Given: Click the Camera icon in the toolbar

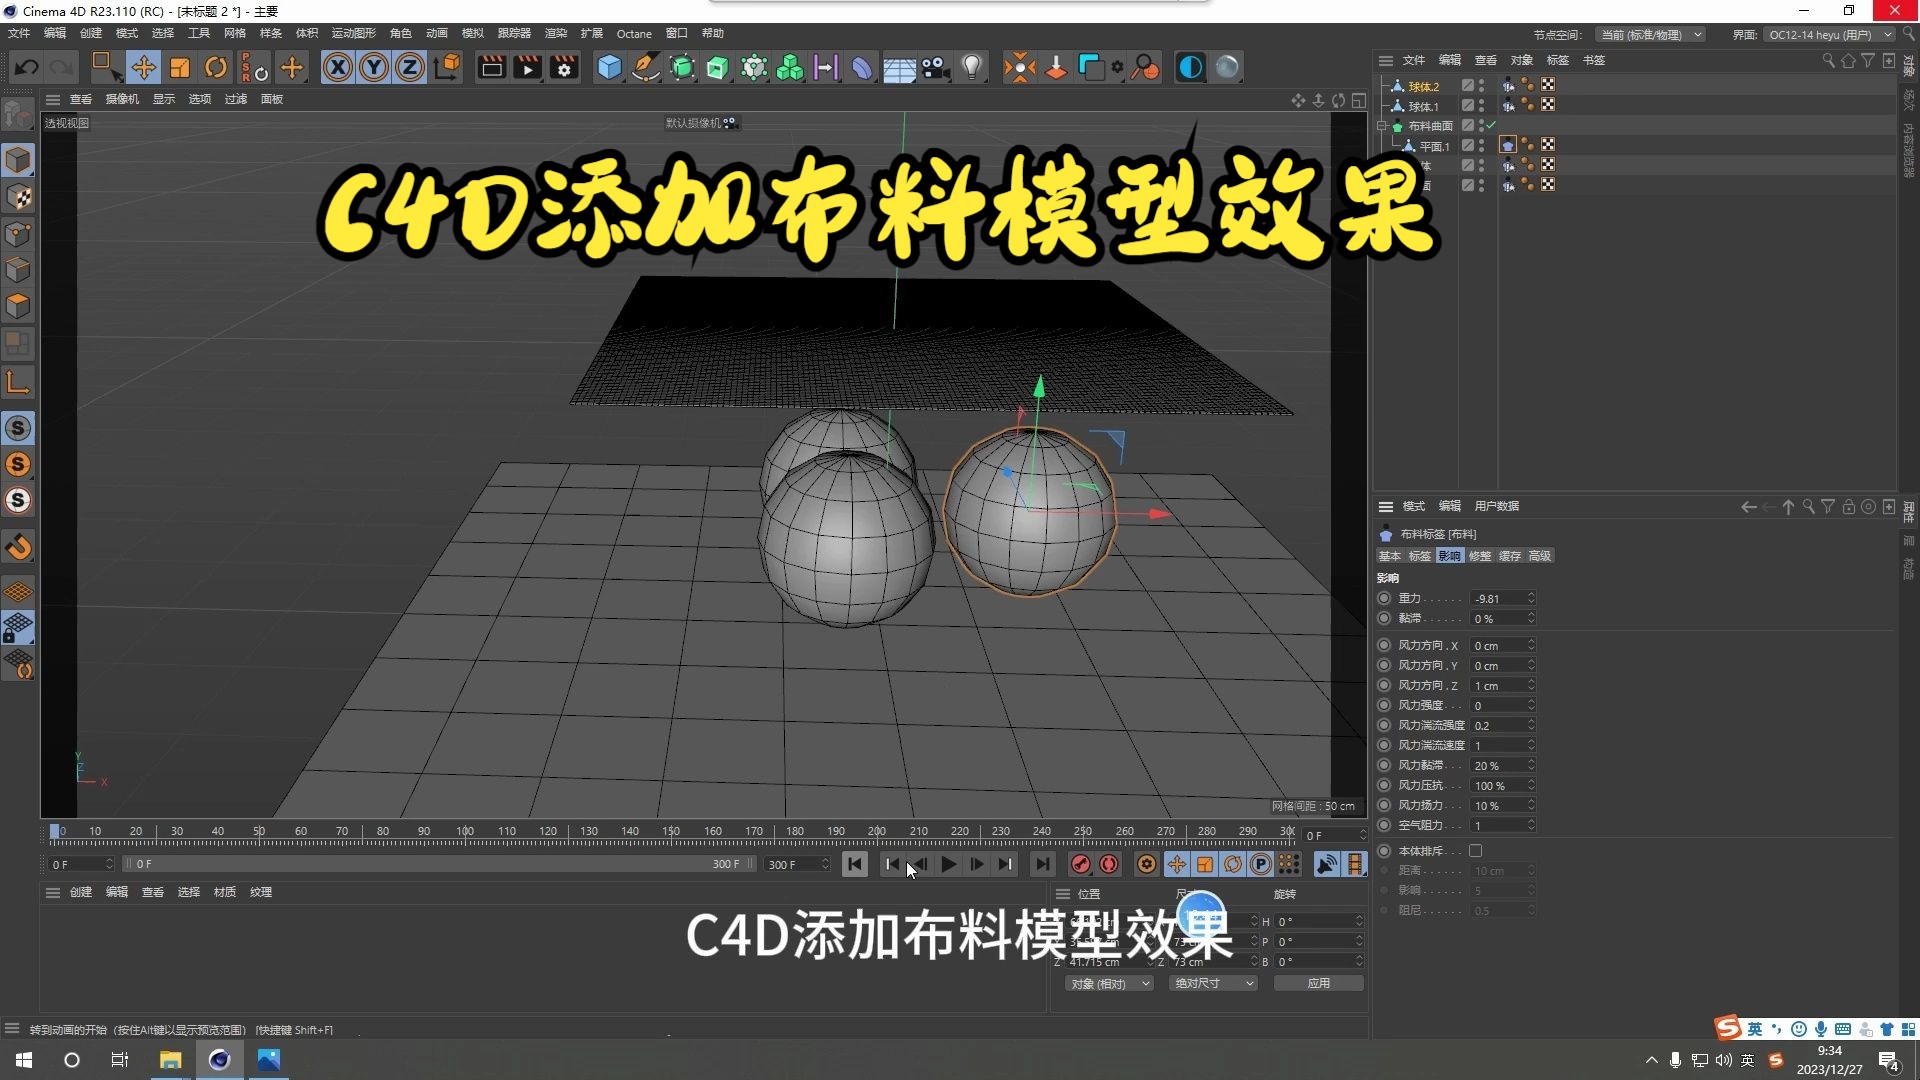Looking at the screenshot, I should click(935, 67).
